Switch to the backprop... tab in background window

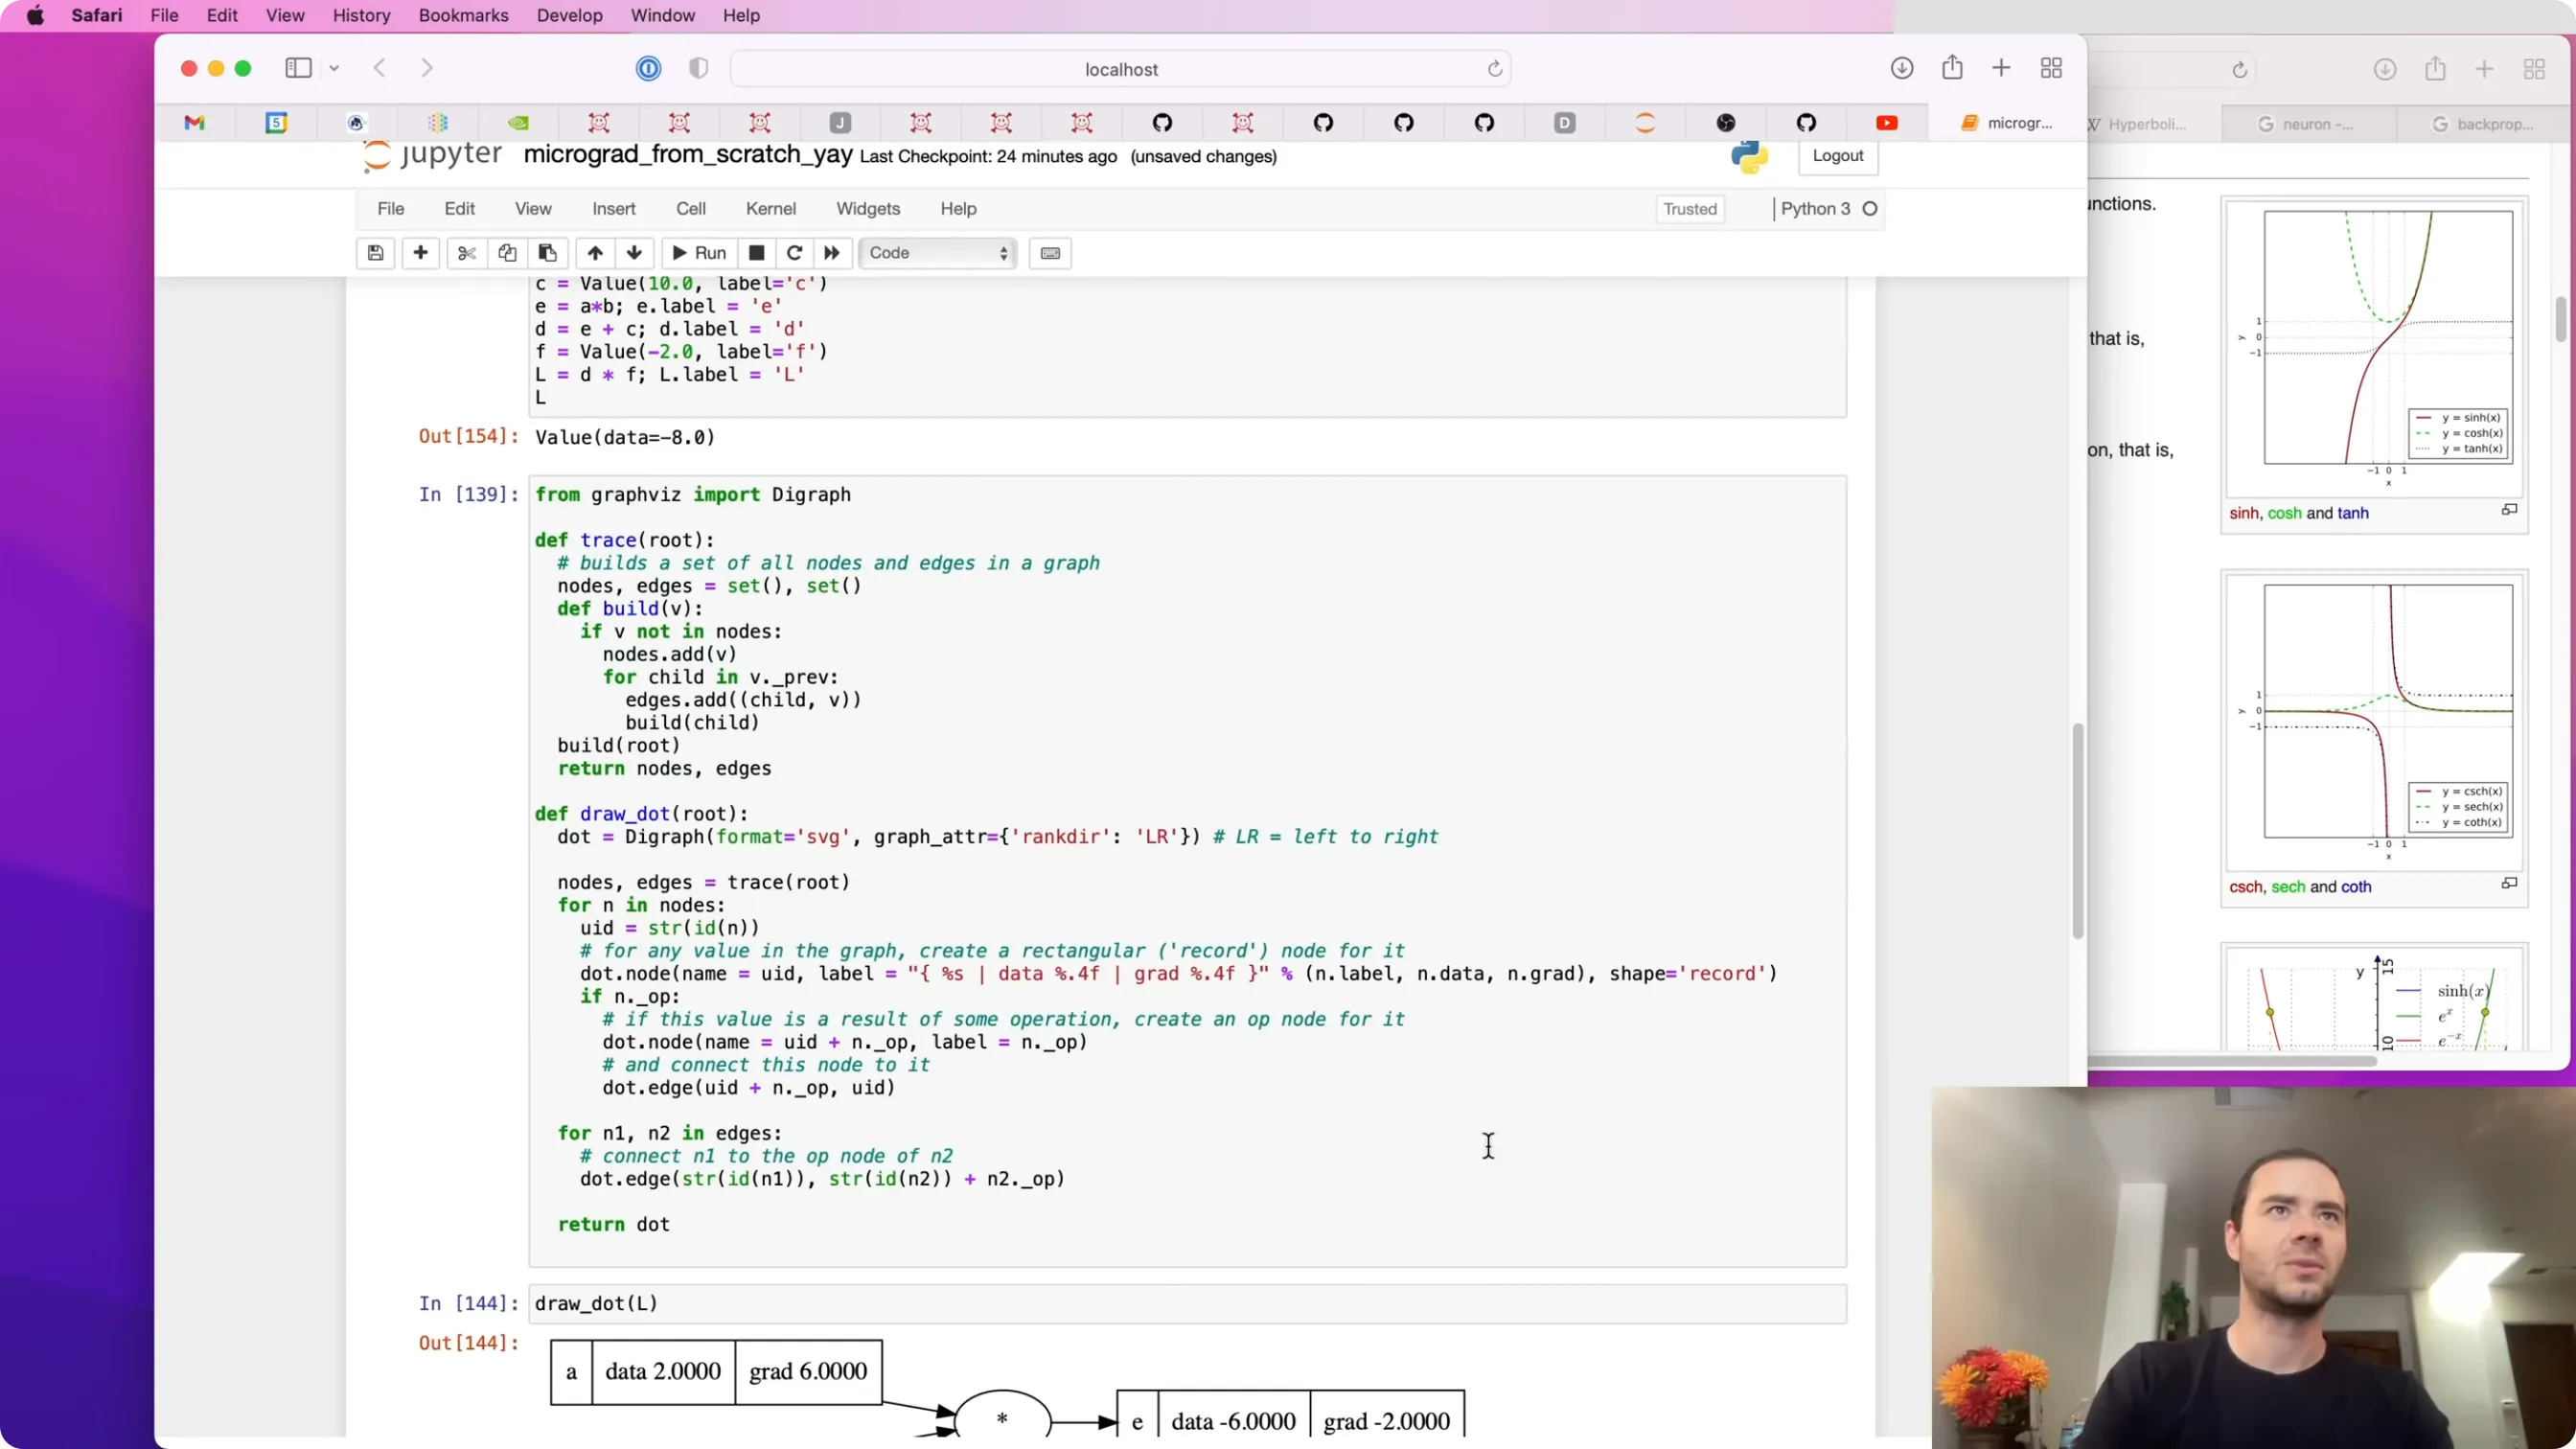2484,124
